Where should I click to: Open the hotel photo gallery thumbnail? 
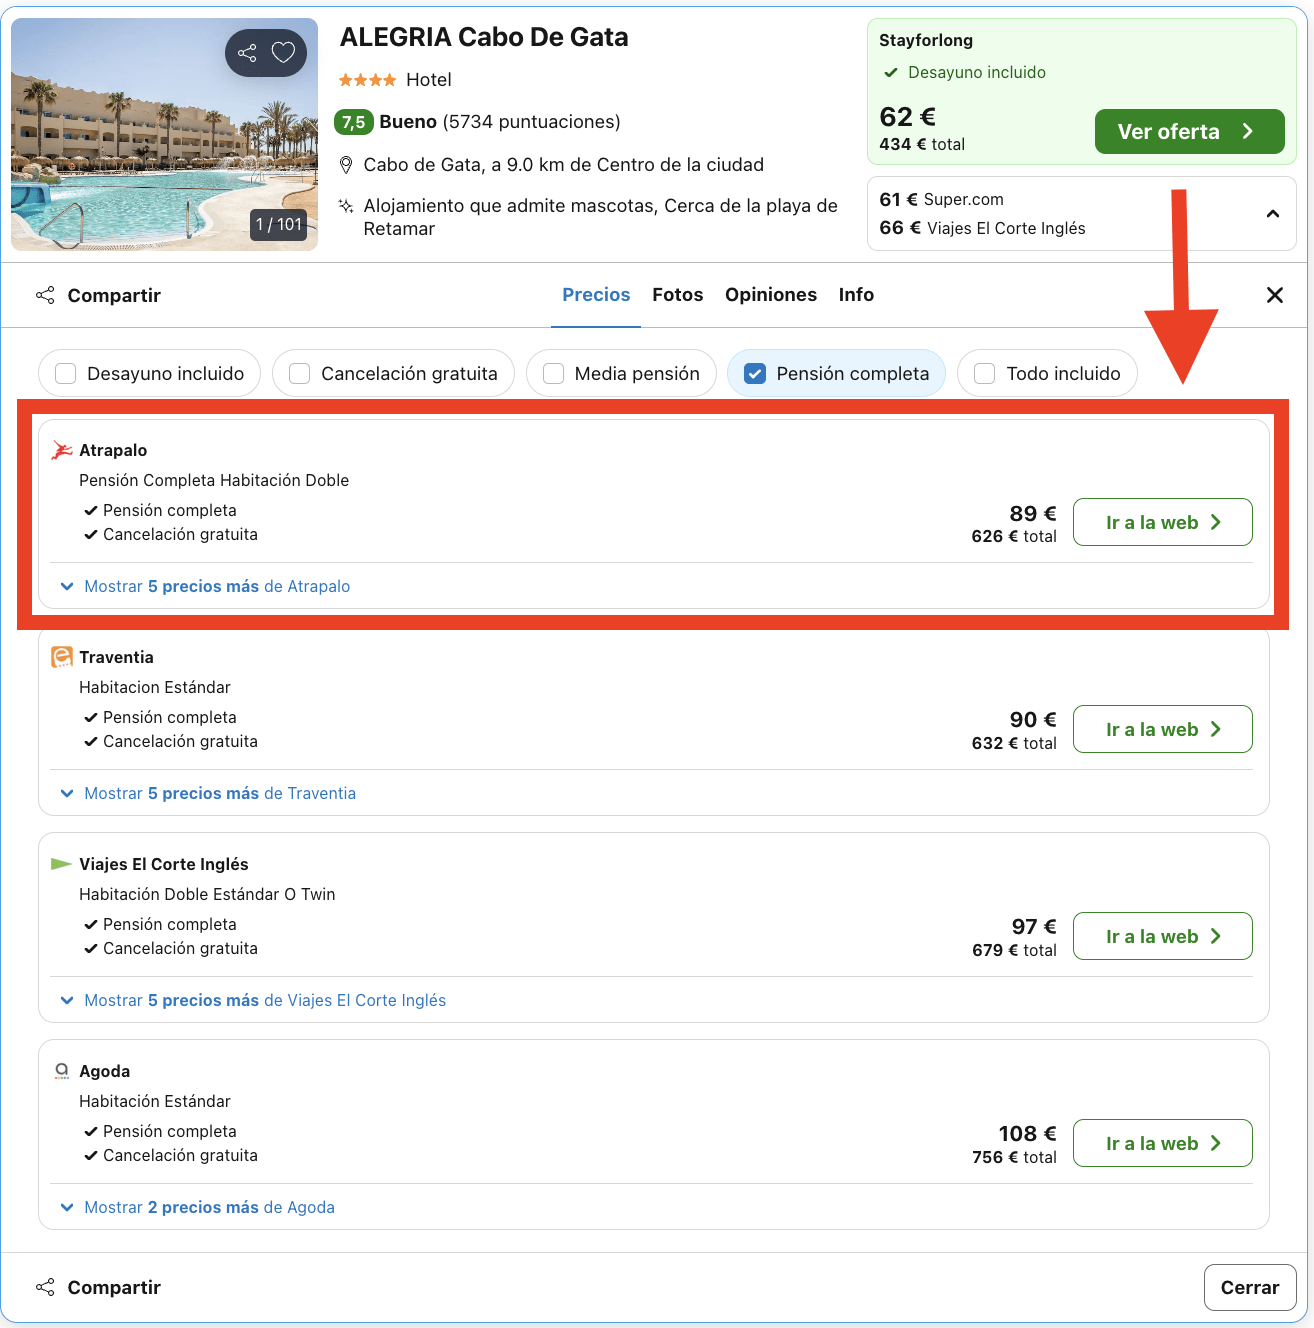(x=164, y=133)
